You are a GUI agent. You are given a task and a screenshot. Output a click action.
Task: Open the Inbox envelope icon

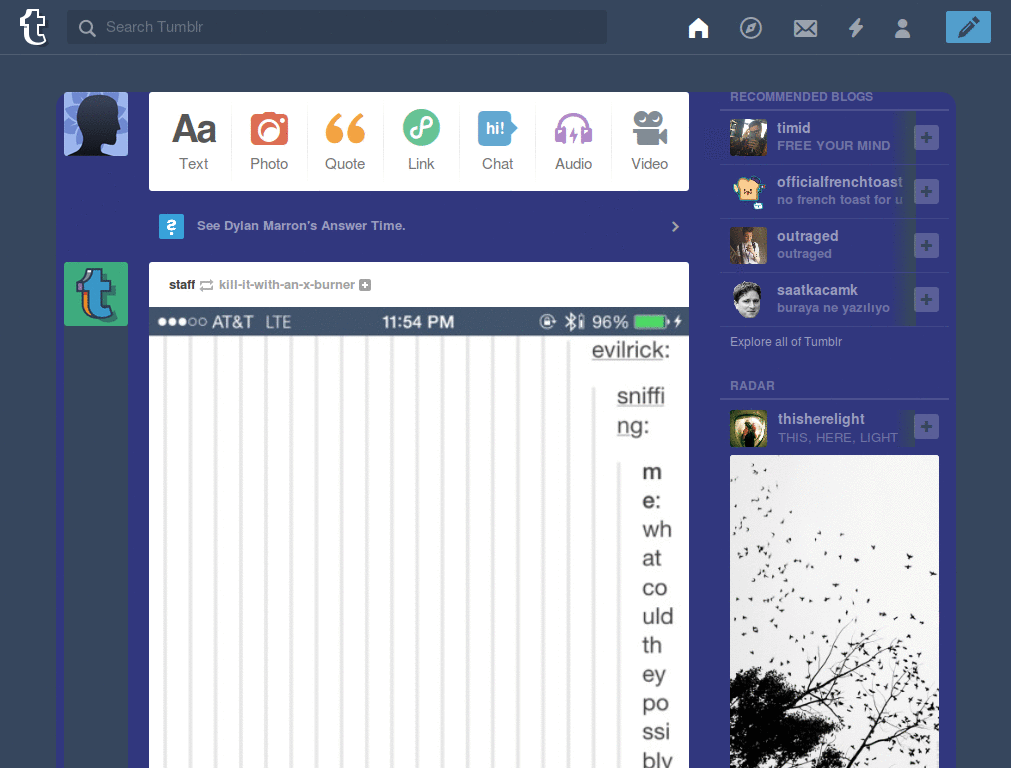(x=805, y=28)
